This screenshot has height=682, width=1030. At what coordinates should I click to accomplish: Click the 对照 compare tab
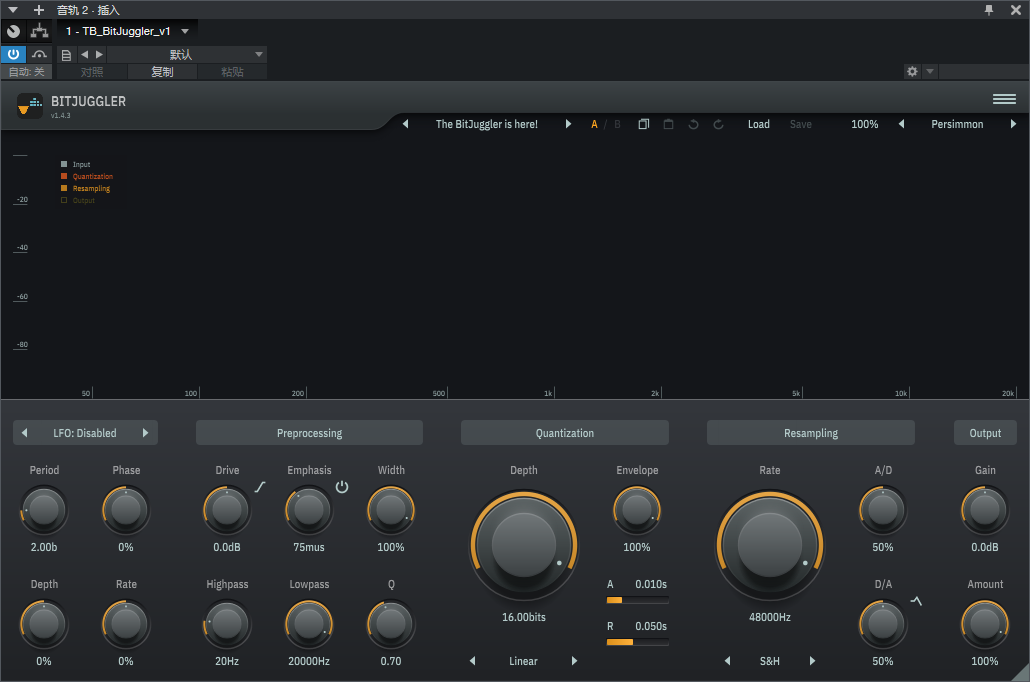(92, 72)
